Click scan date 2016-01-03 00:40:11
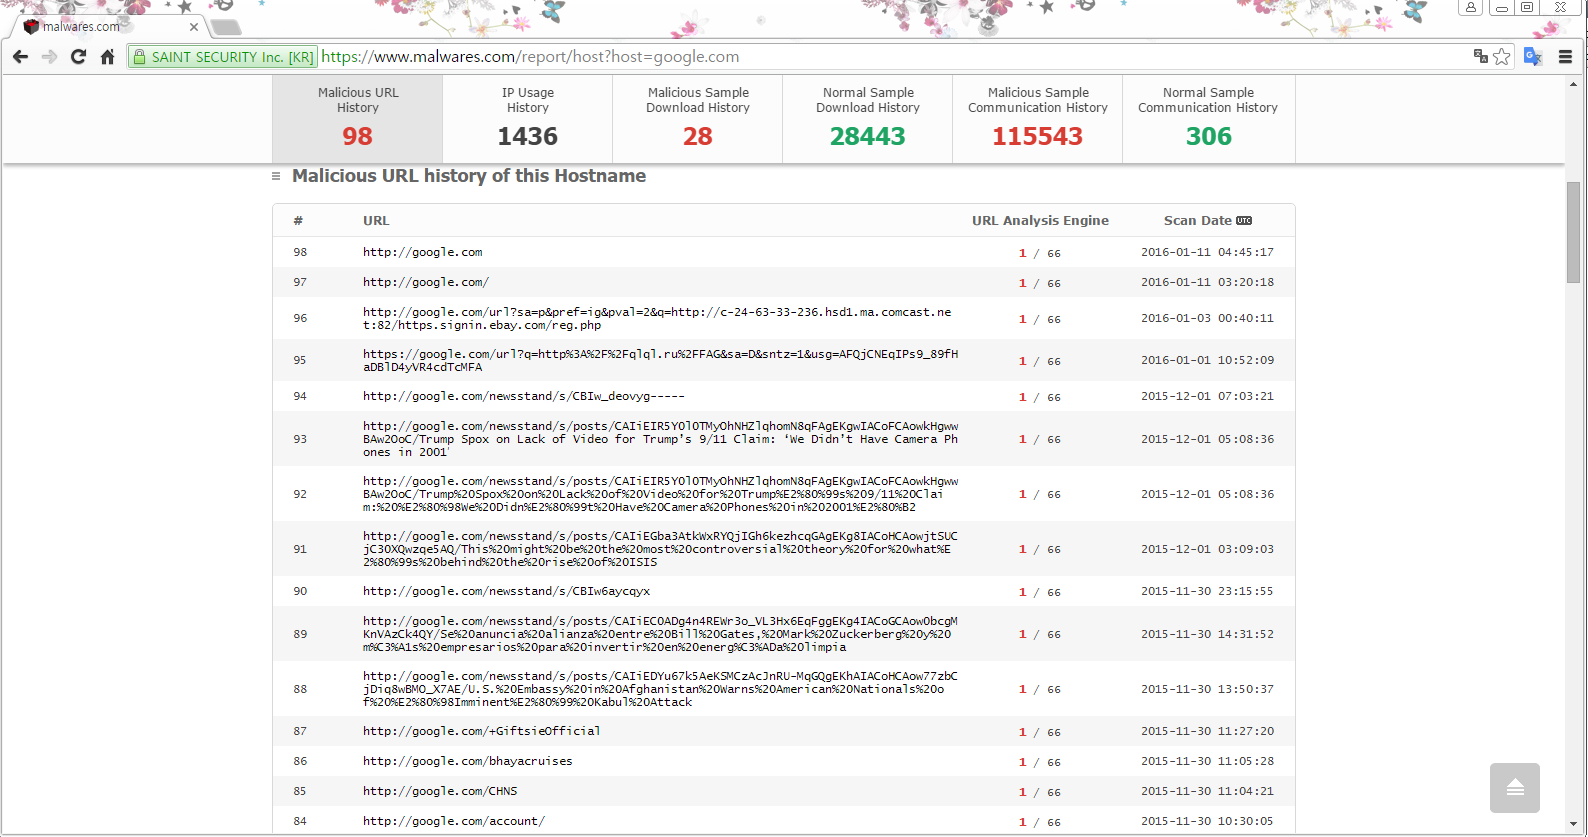Screen dimensions: 1588x837 (1208, 318)
